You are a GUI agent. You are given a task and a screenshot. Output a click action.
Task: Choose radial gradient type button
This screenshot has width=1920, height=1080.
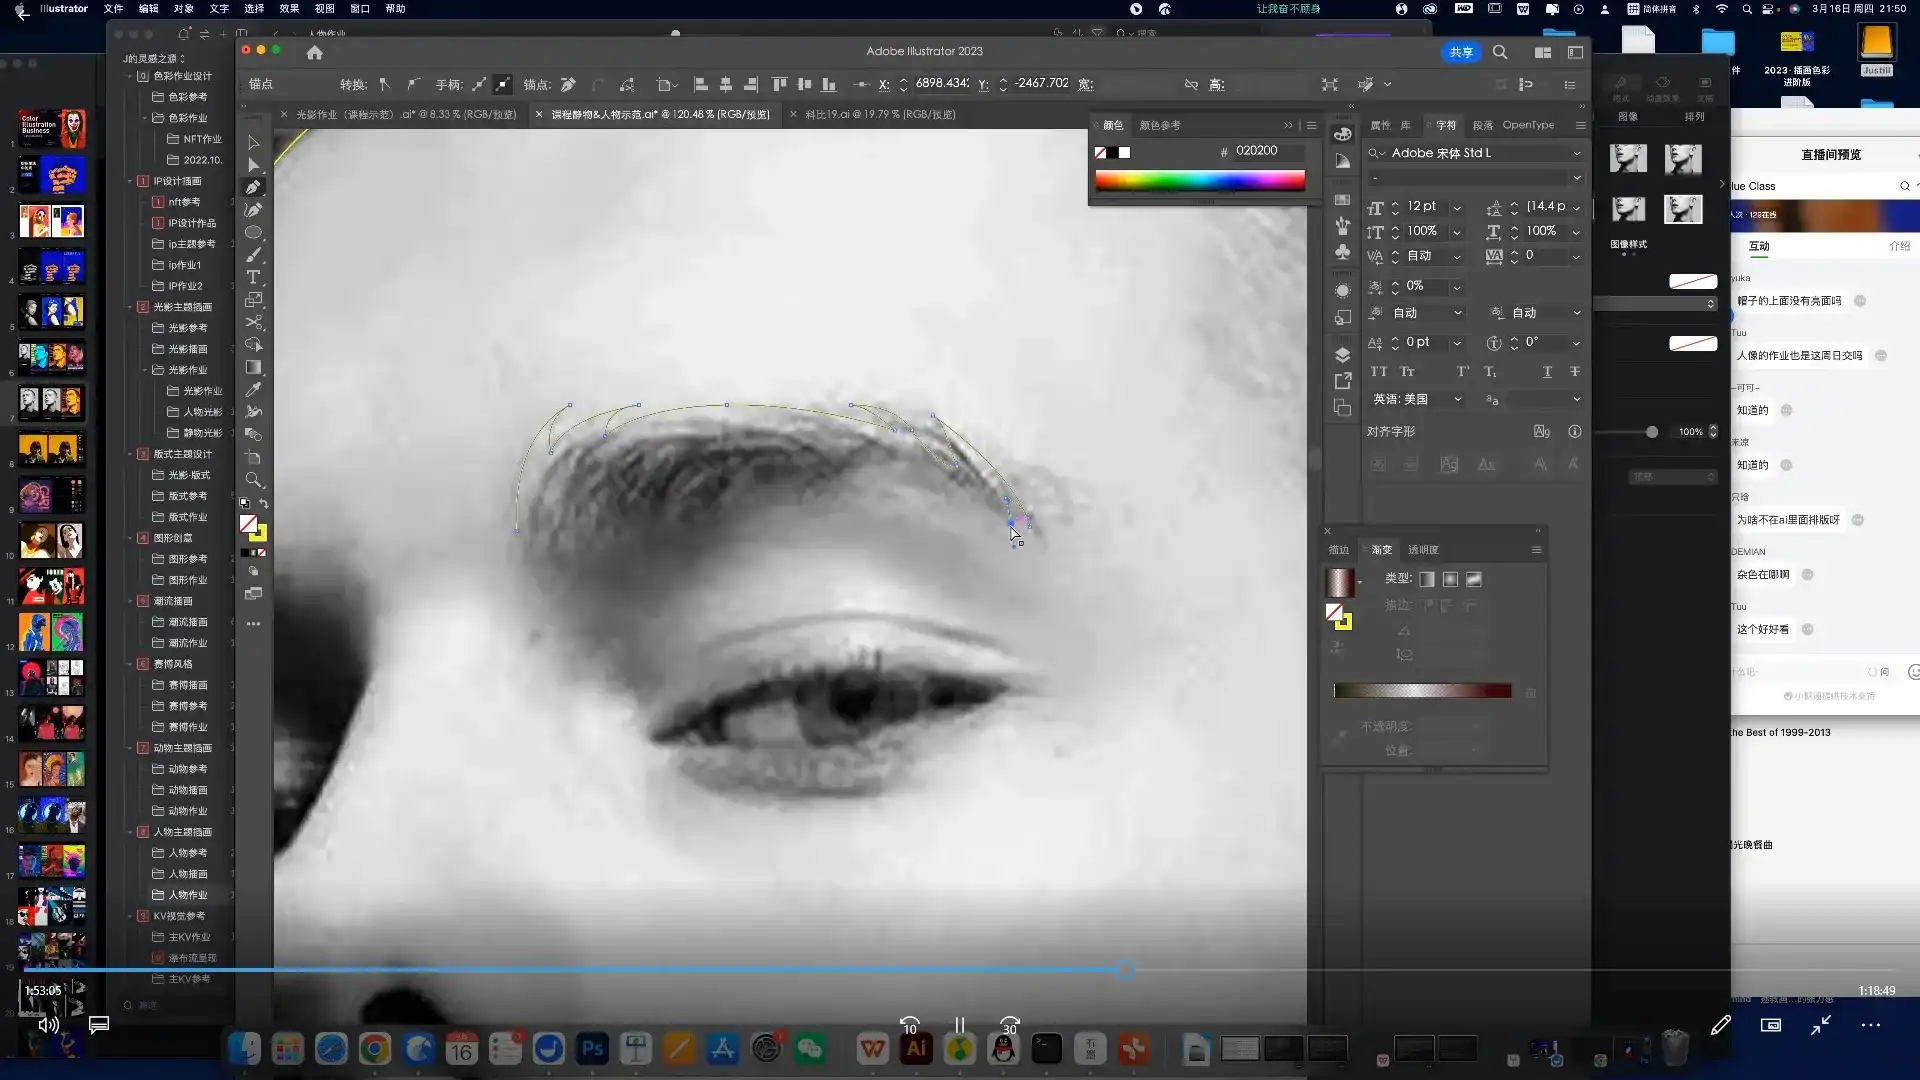pyautogui.click(x=1450, y=579)
